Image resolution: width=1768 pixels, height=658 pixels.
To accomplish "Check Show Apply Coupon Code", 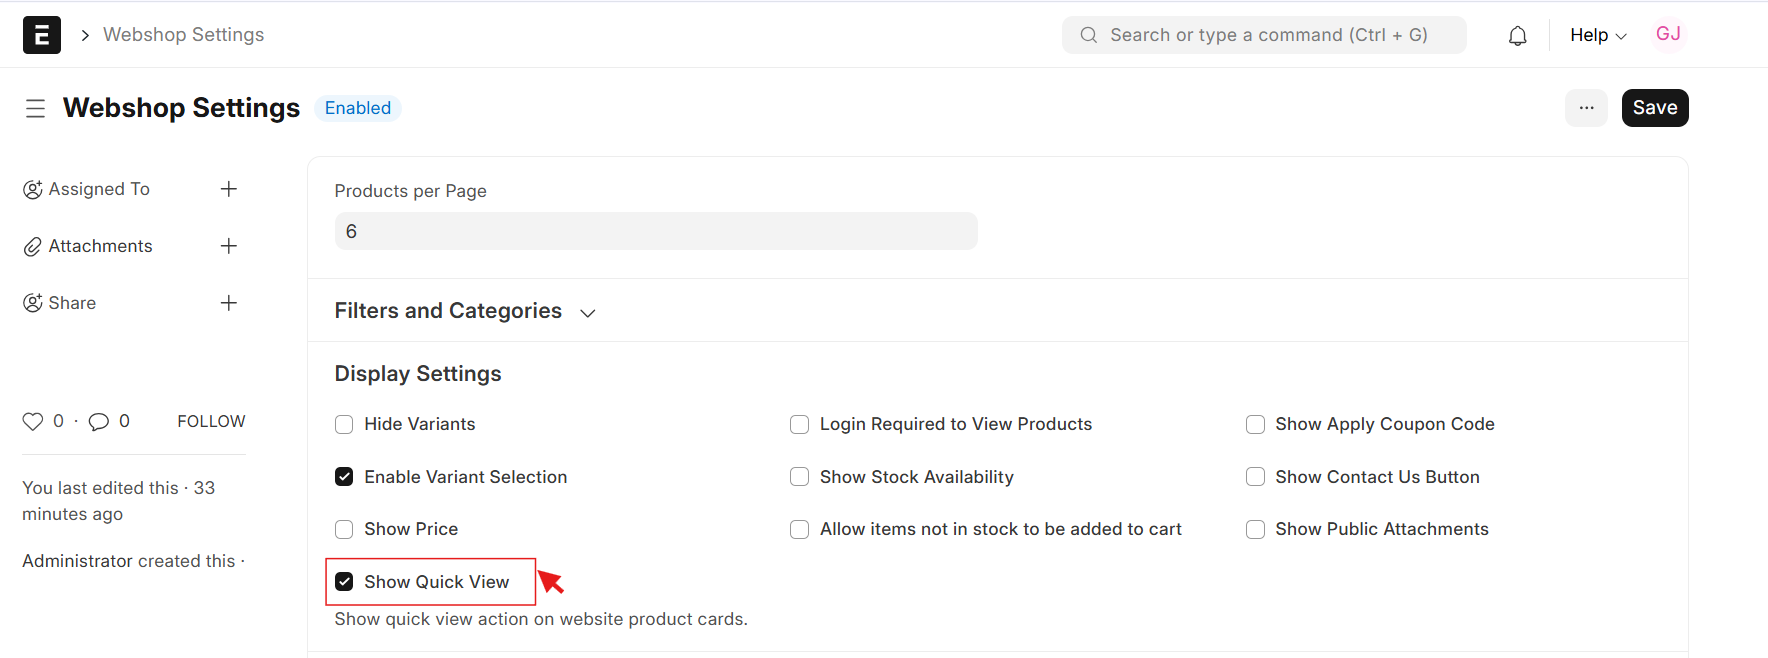I will tap(1255, 424).
